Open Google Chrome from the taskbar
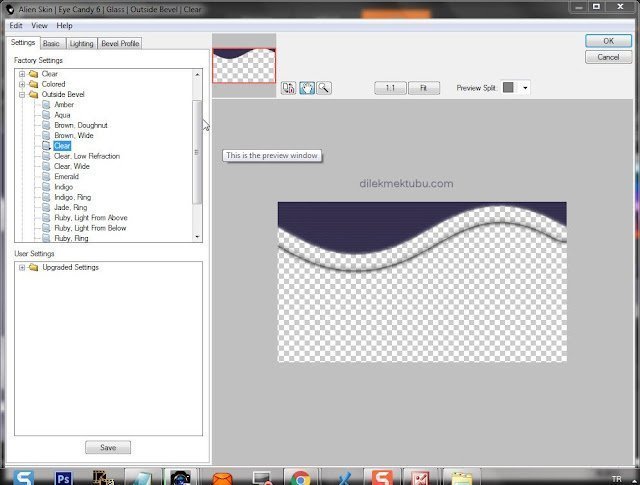 (297, 477)
